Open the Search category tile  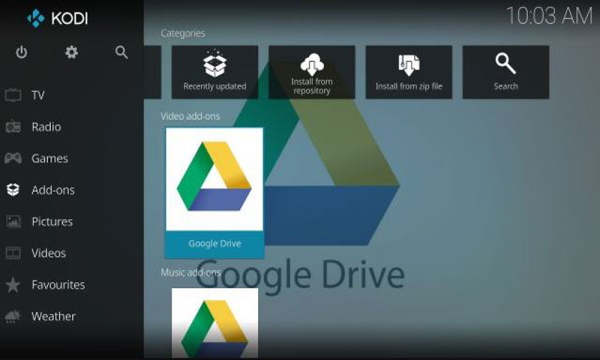coord(506,72)
